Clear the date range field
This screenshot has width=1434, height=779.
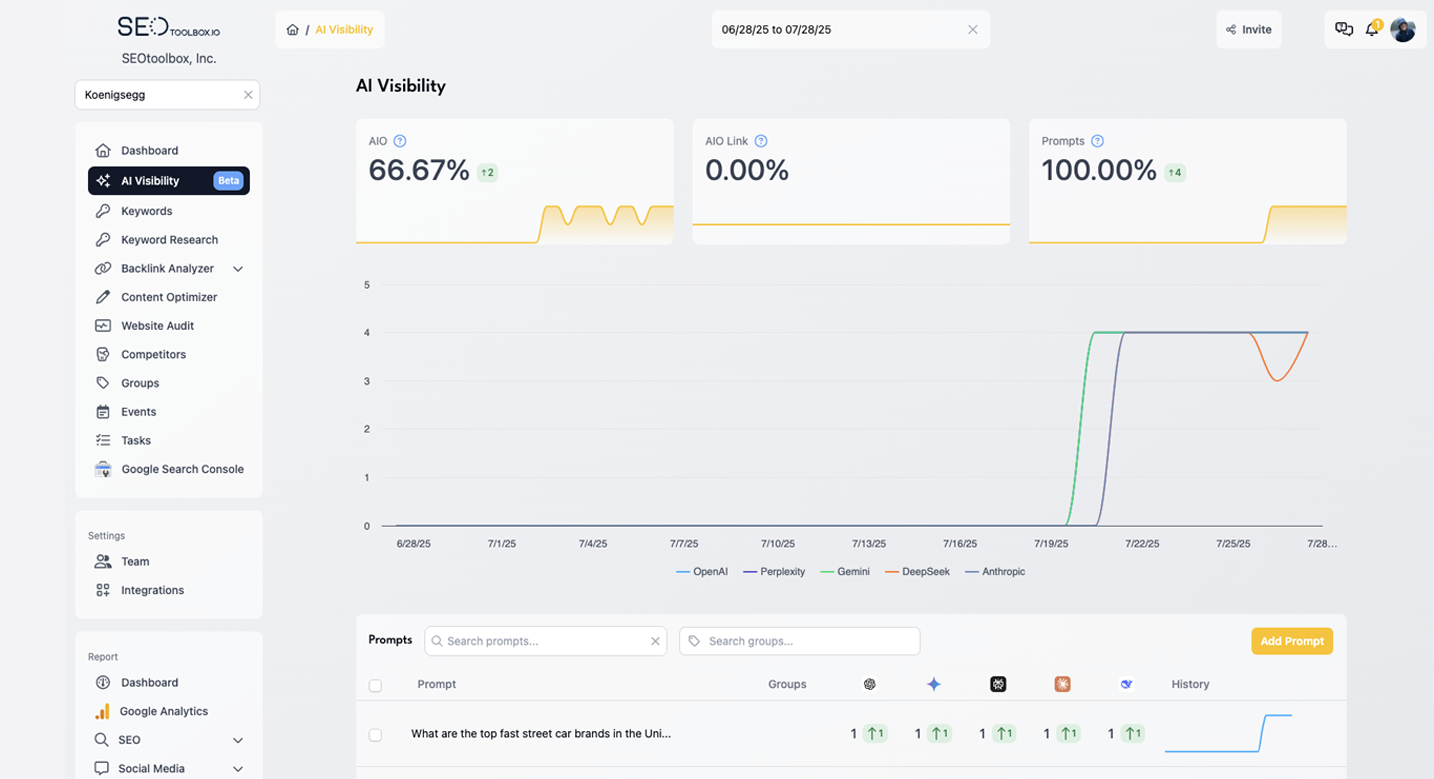coord(972,30)
